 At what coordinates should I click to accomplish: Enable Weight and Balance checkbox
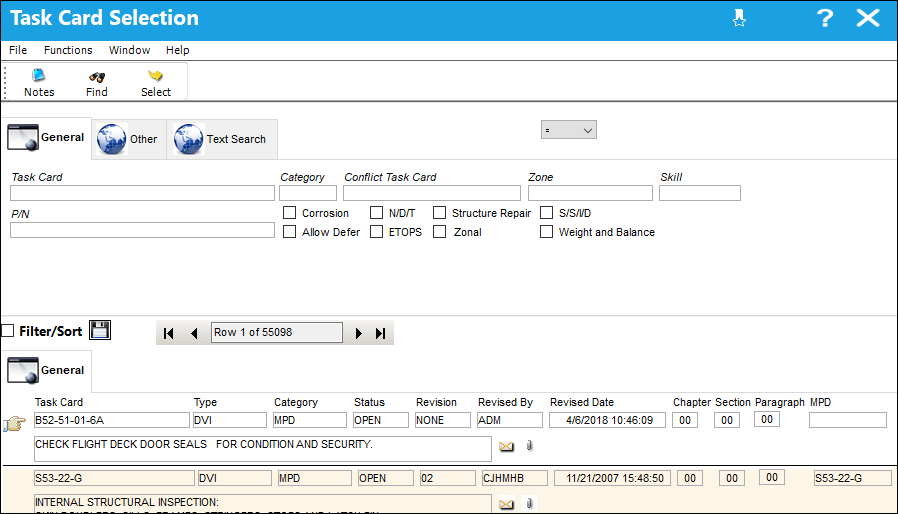(546, 232)
